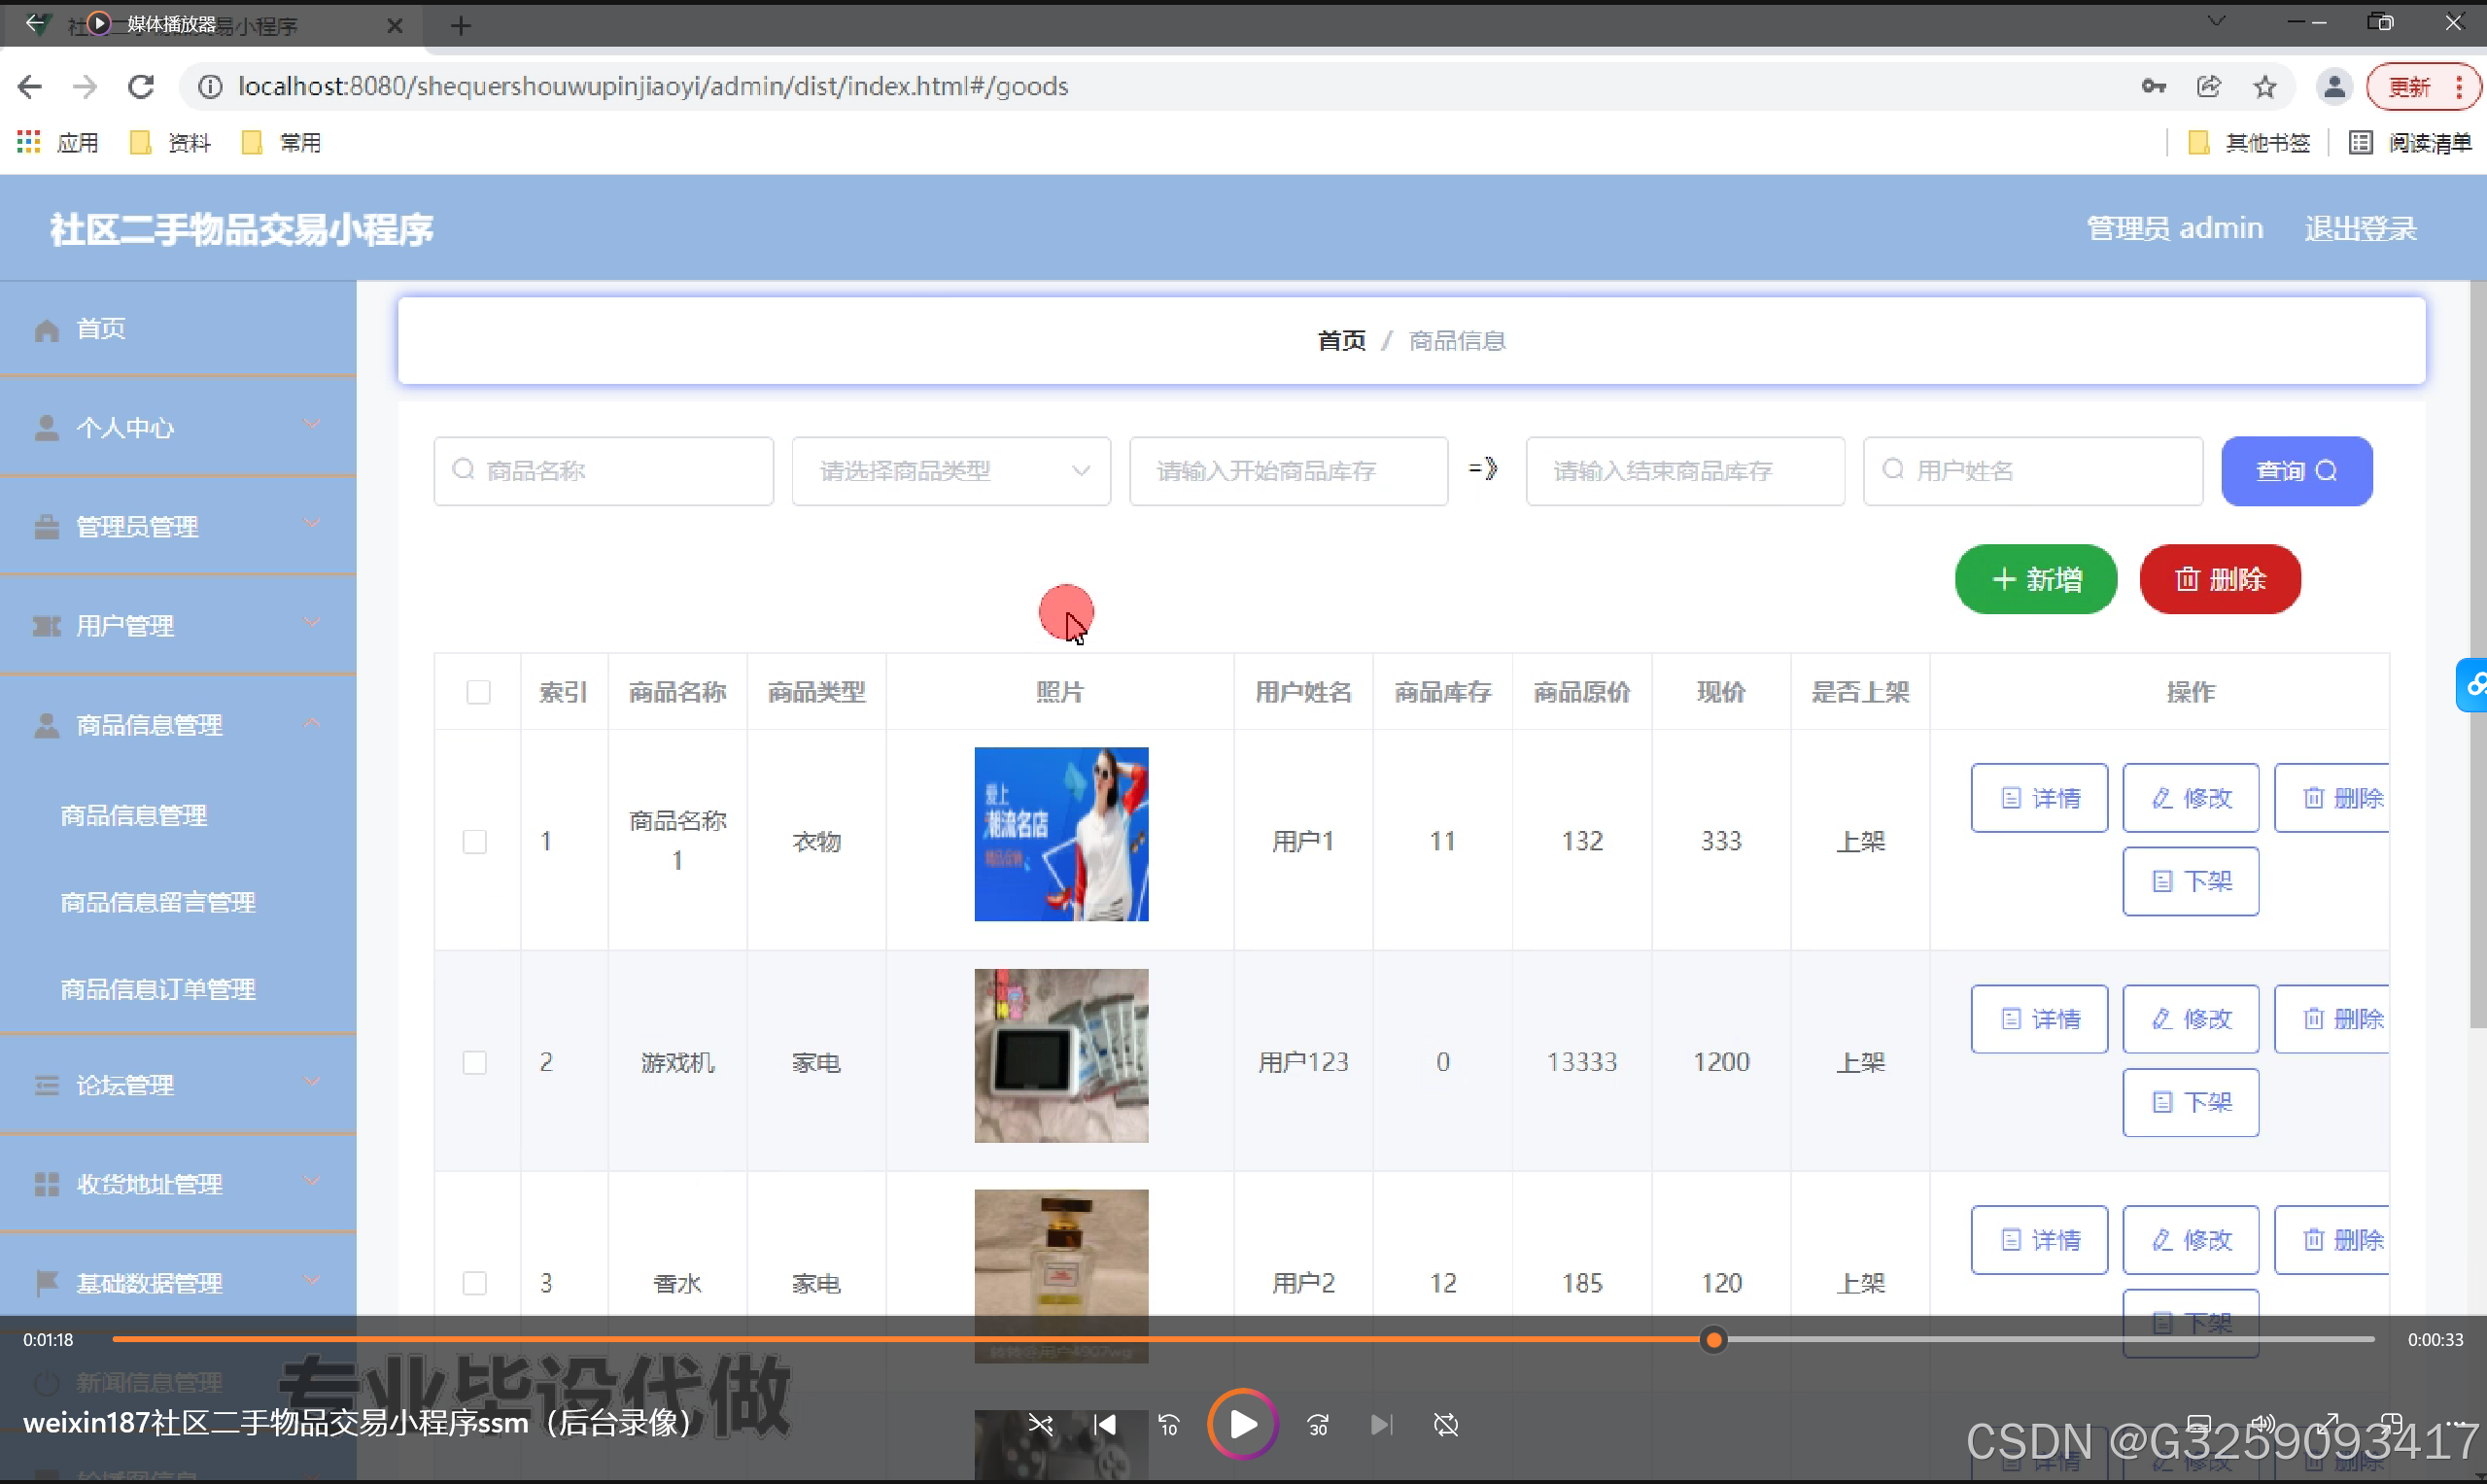The height and width of the screenshot is (1484, 2487).
Task: Click 下架 for 游戏机 row
Action: coord(2190,1102)
